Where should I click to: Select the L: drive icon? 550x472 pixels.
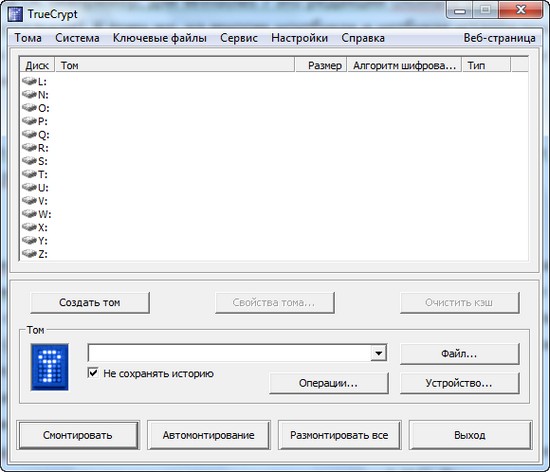point(29,81)
